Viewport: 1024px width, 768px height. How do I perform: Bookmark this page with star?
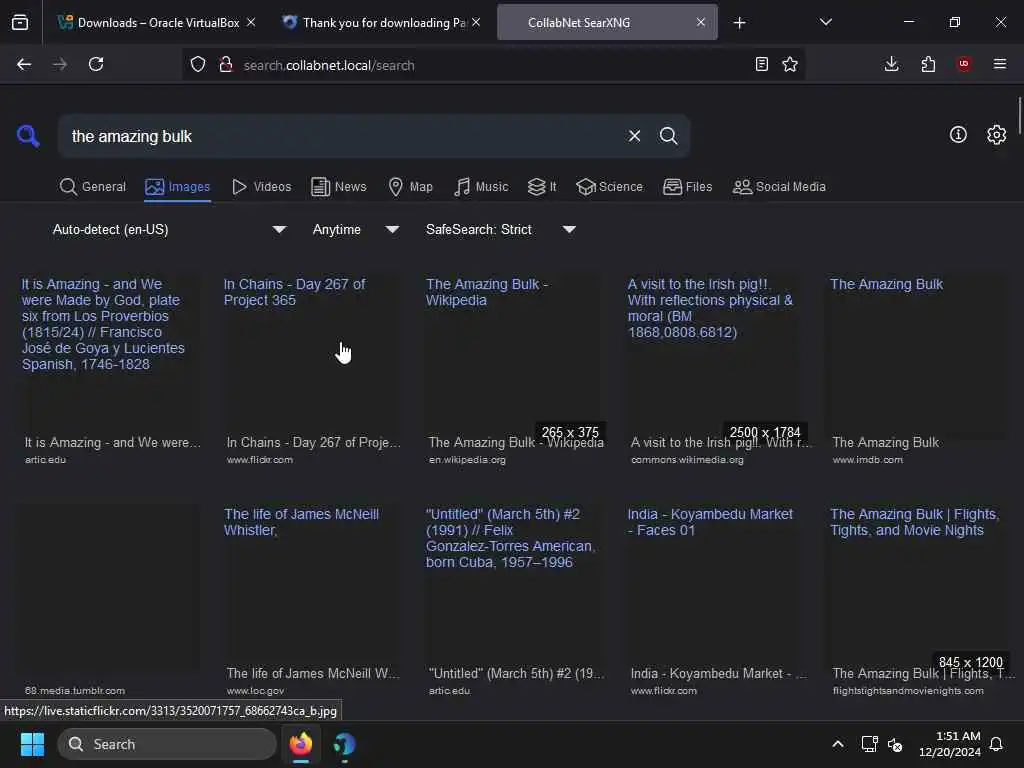[790, 65]
